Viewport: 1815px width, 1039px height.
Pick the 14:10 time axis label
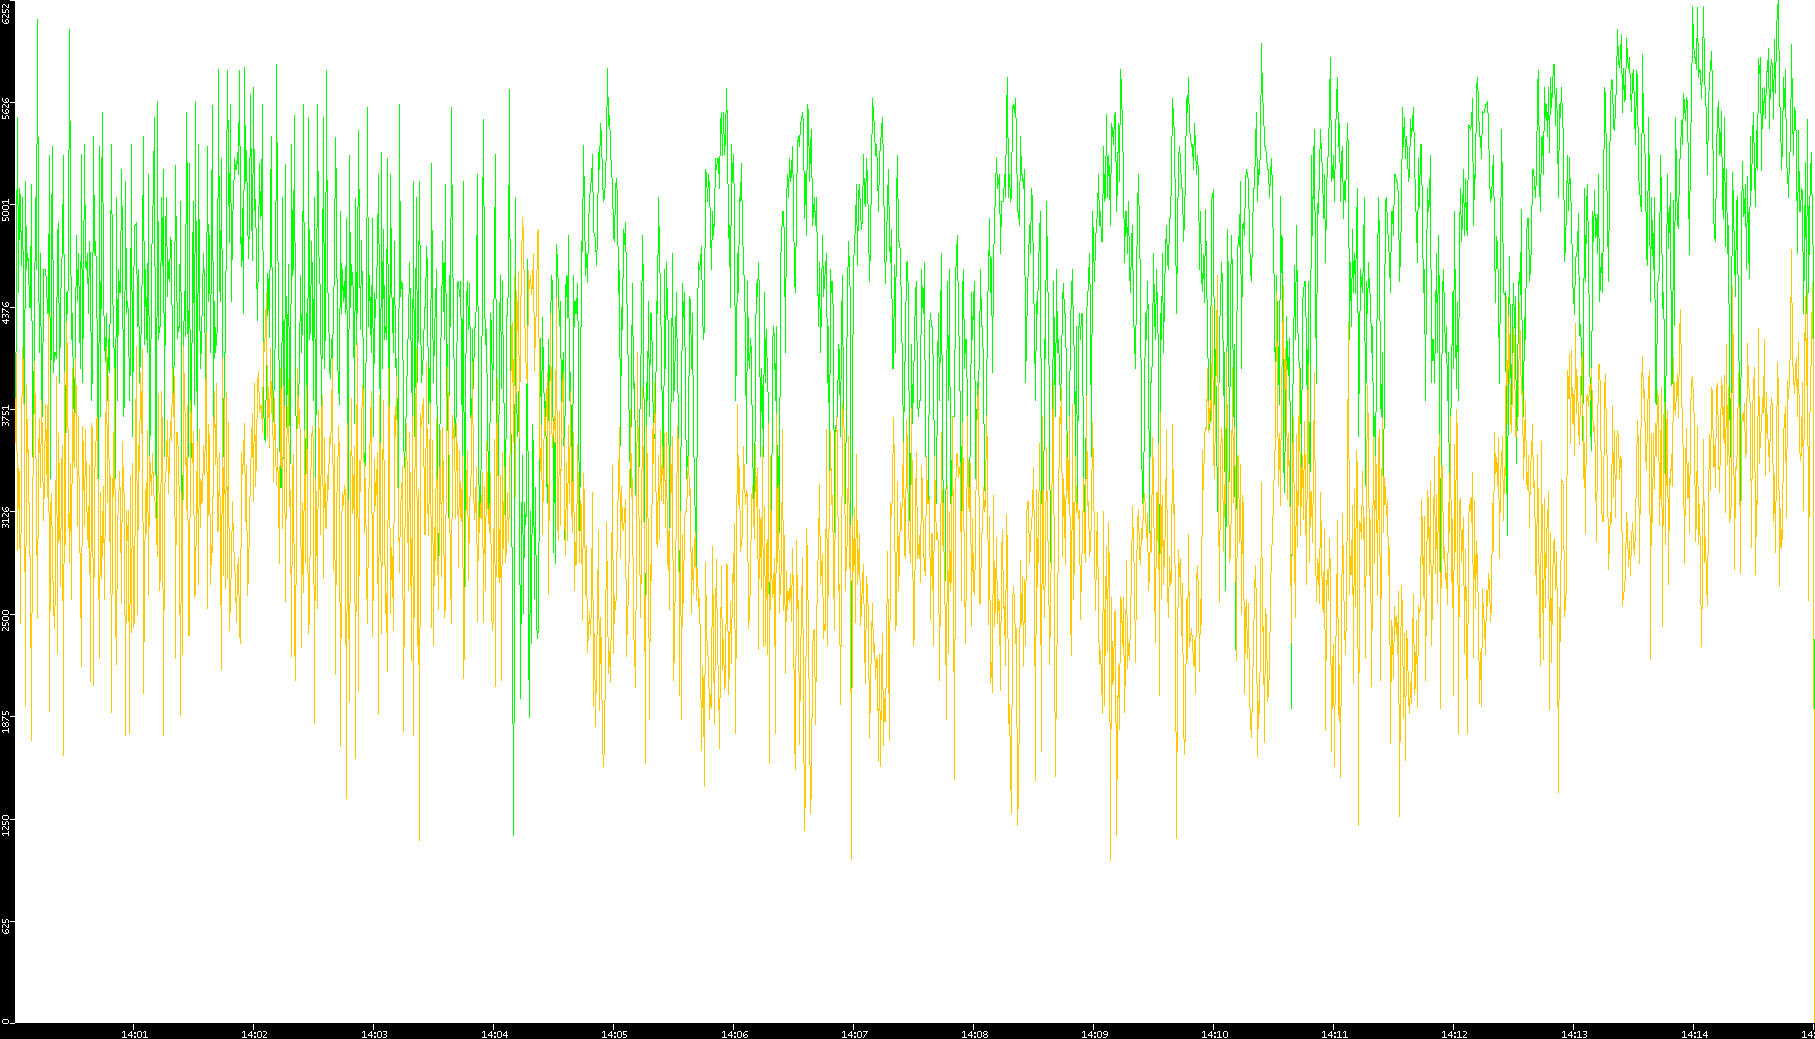point(1214,1034)
